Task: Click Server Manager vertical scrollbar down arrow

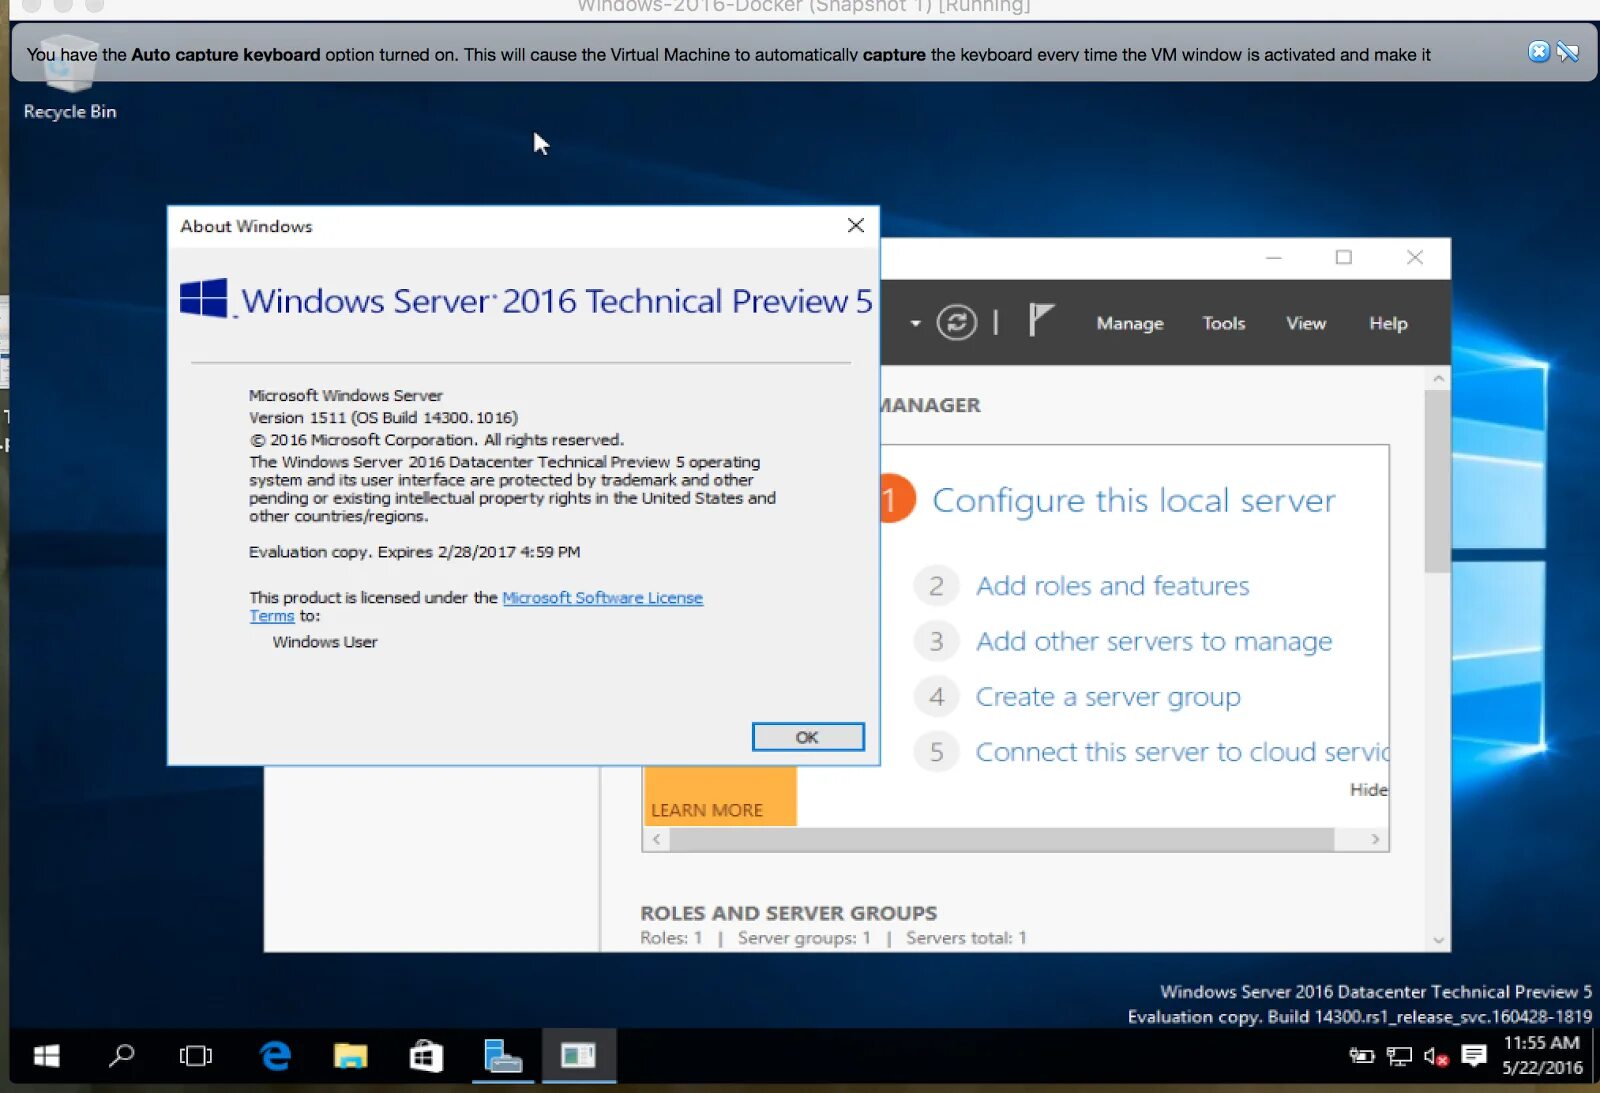Action: tap(1438, 940)
